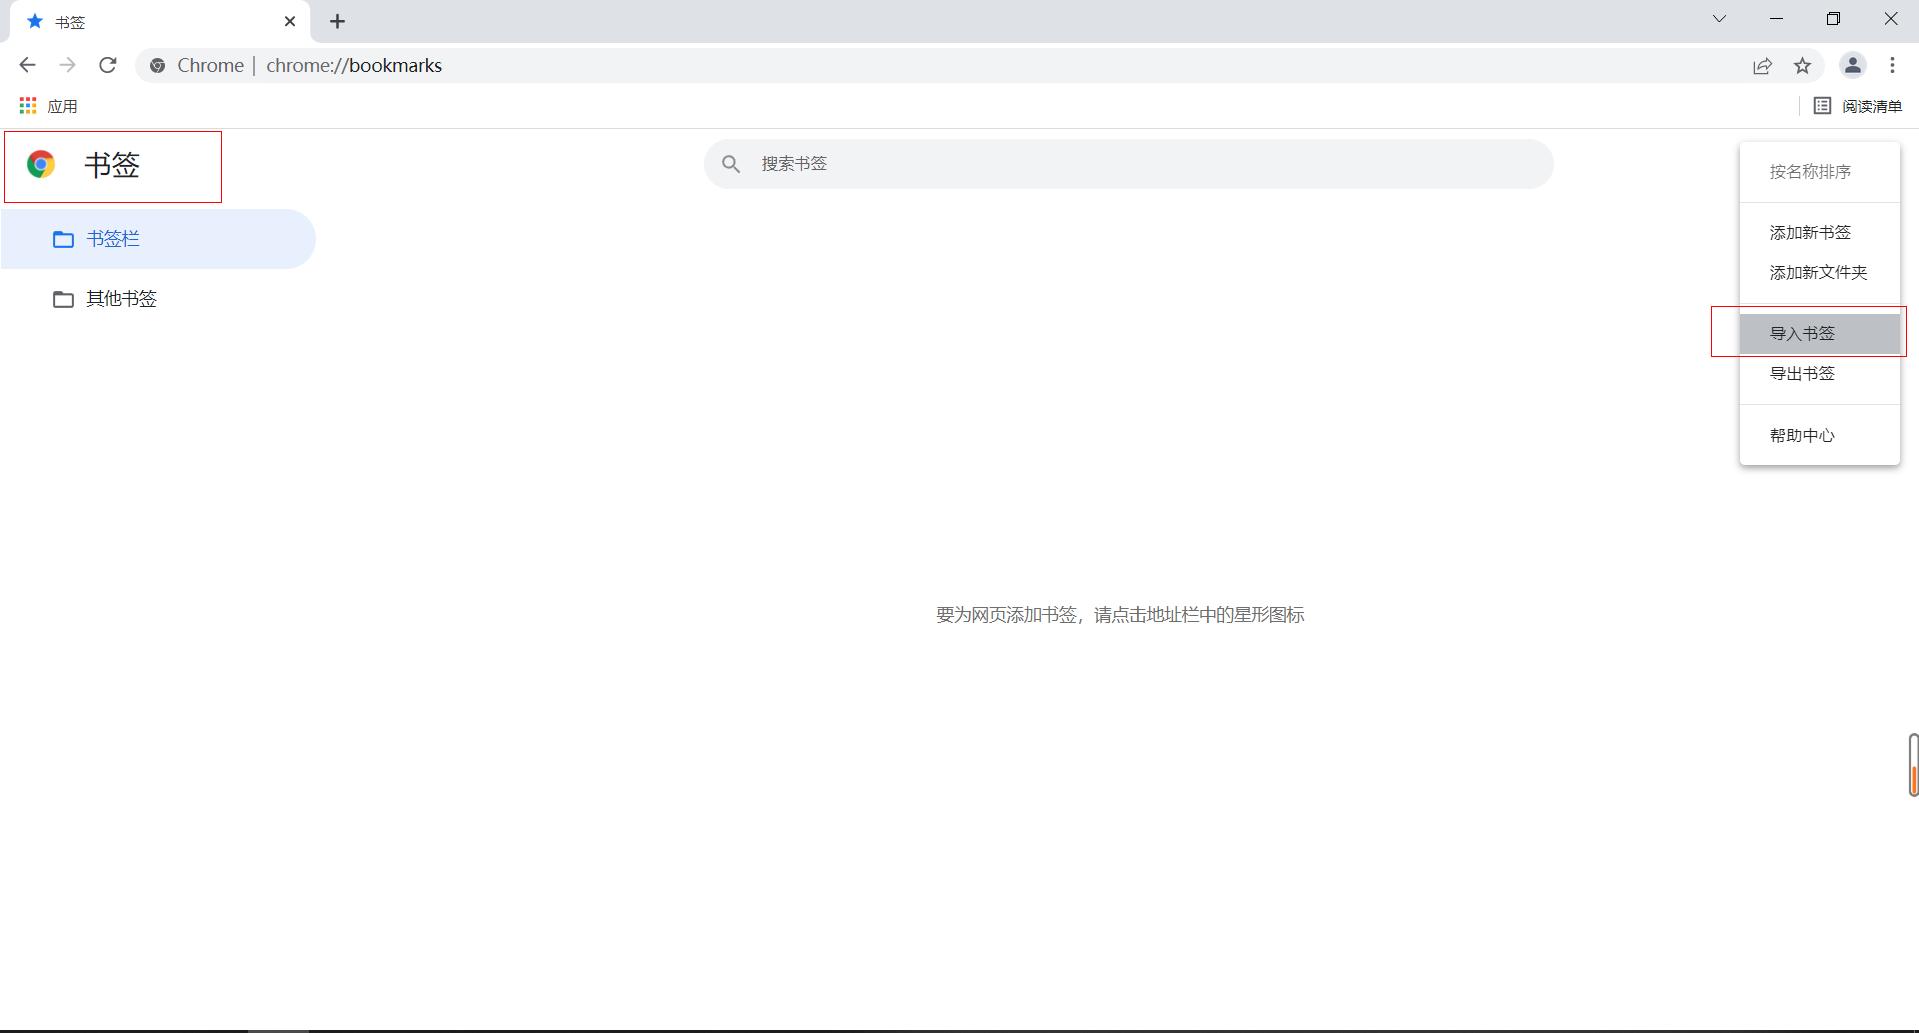Open the profile avatar icon
This screenshot has height=1033, width=1919.
(1853, 65)
